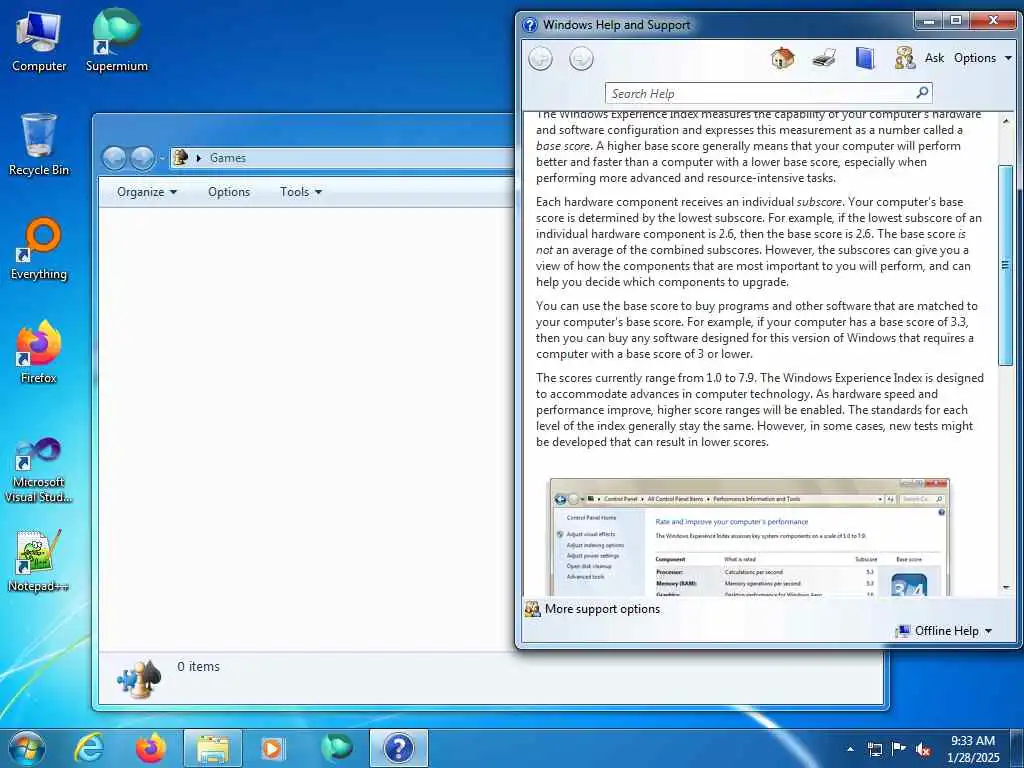
Task: Launch Firefox from the taskbar
Action: (150, 748)
